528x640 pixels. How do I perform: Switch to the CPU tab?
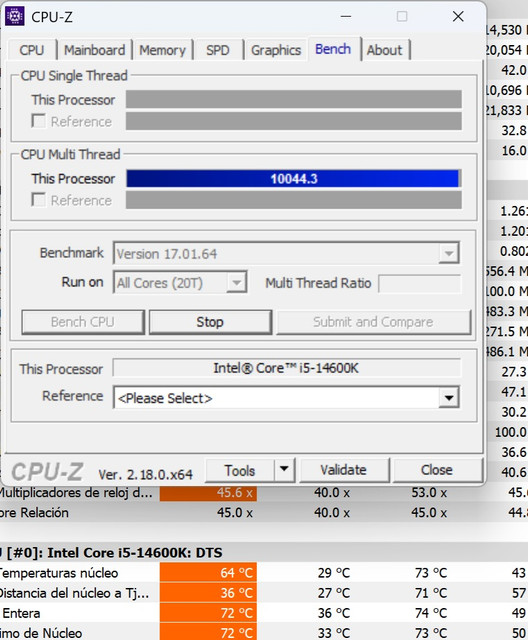click(x=31, y=50)
